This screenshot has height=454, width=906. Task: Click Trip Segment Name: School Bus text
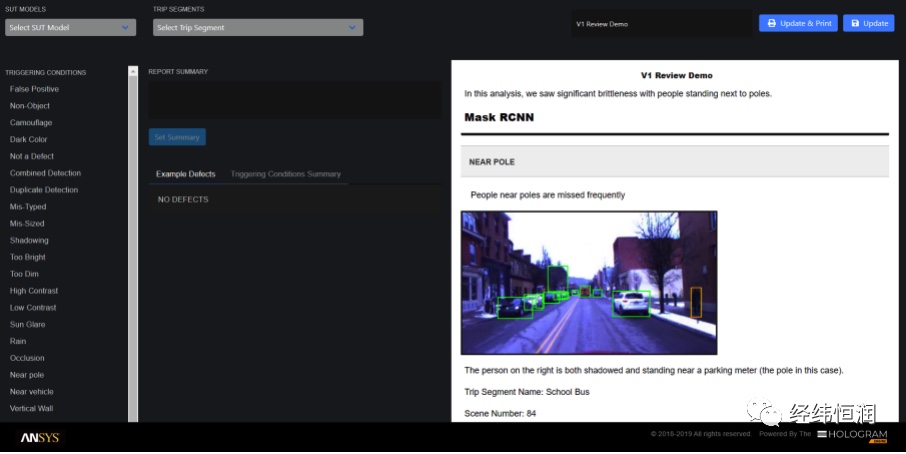[527, 392]
